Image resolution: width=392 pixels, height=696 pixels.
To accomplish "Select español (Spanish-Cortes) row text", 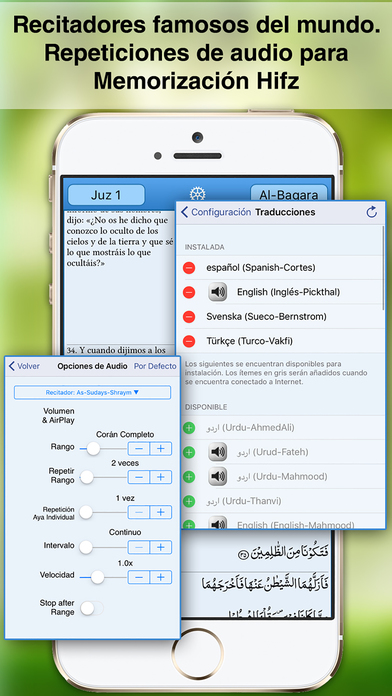I will pyautogui.click(x=261, y=268).
